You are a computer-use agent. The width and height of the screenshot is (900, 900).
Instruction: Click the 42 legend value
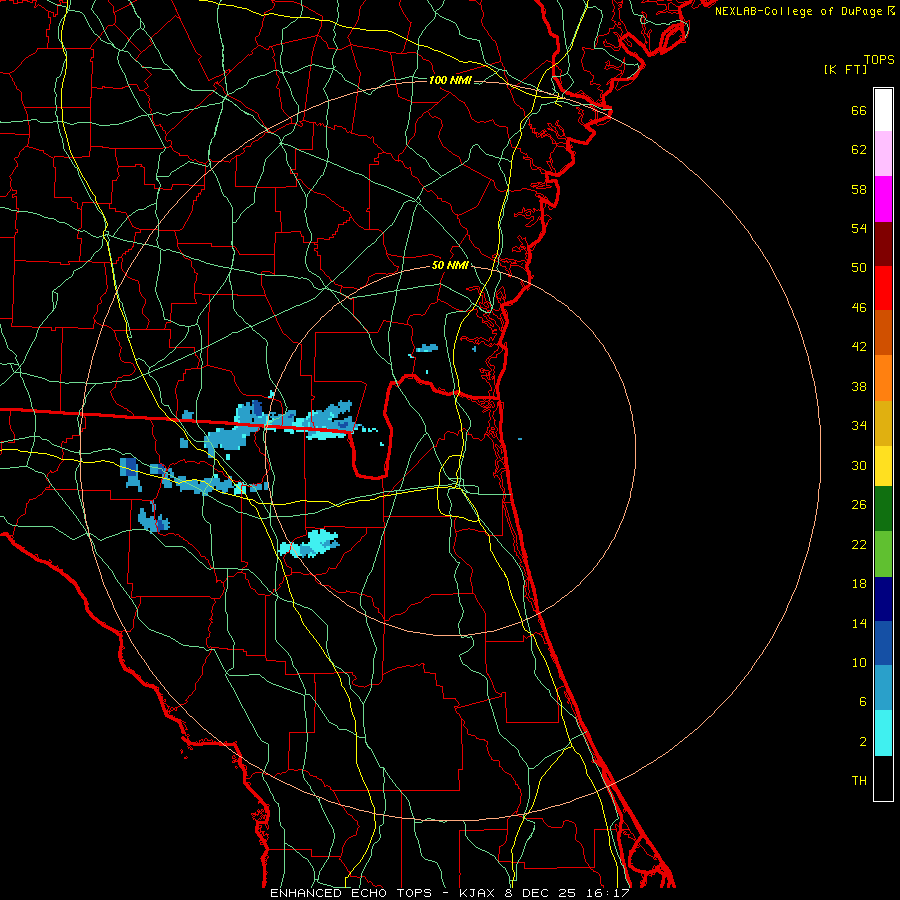pos(859,347)
